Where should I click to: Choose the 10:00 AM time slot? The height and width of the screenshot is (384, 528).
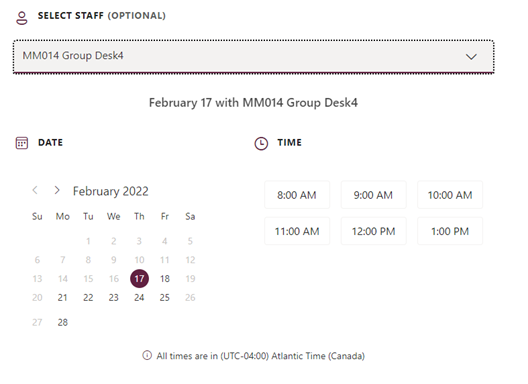pos(450,195)
